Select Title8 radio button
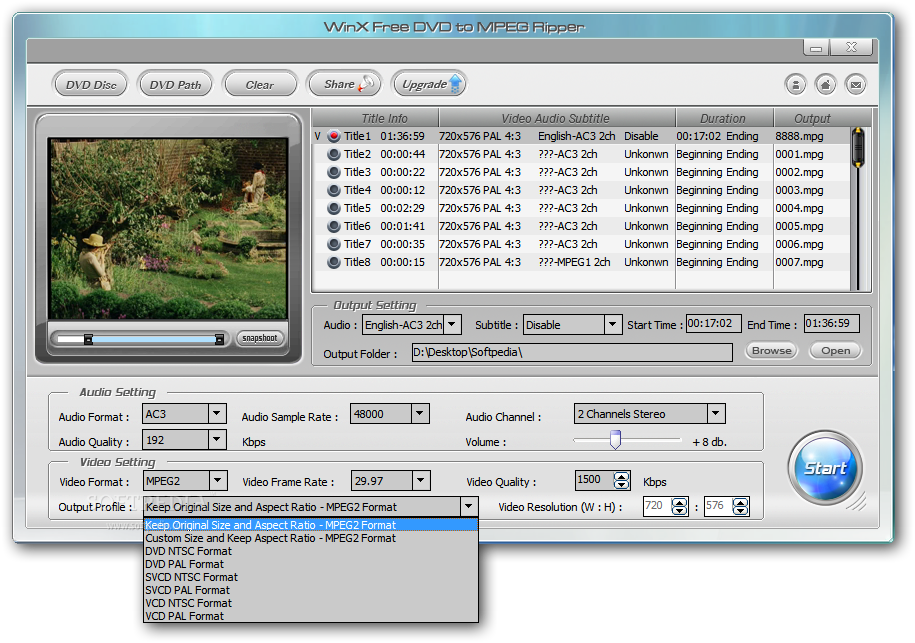Screen dimensions: 915x643 tap(334, 262)
